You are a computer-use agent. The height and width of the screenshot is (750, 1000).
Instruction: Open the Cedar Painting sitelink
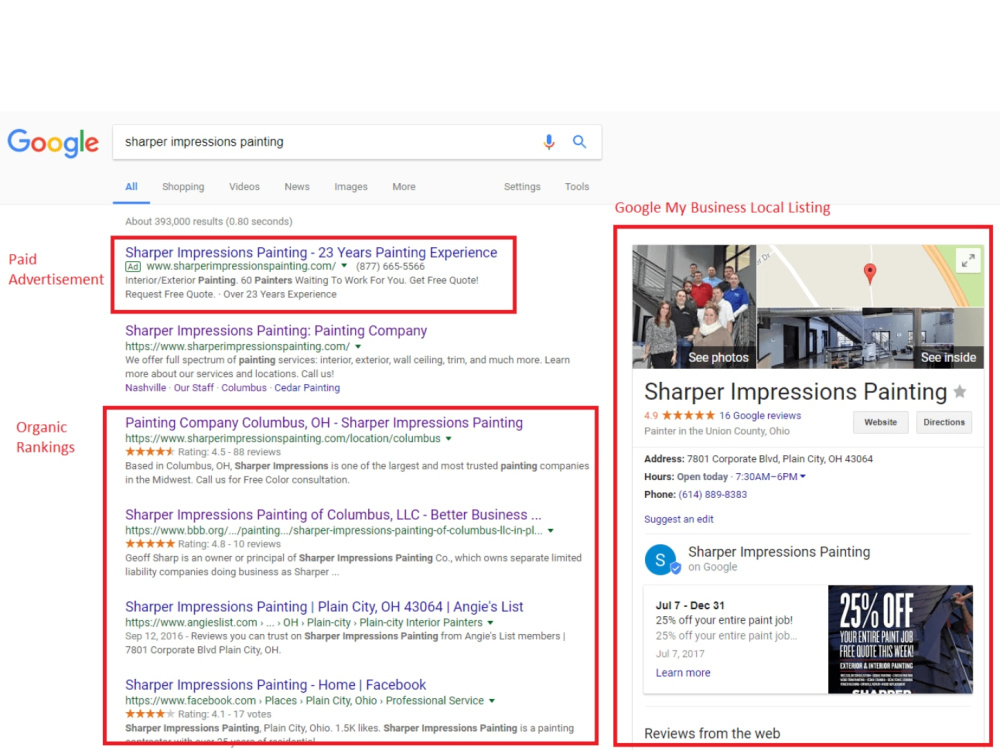point(307,388)
